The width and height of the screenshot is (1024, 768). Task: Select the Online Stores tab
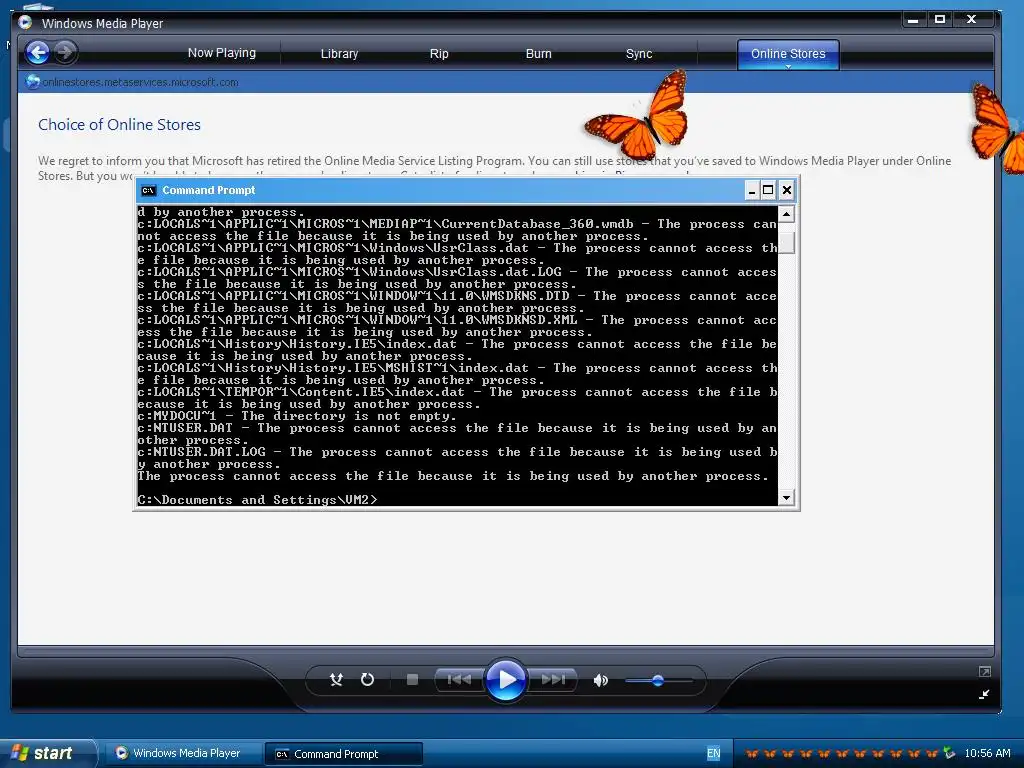click(x=788, y=54)
